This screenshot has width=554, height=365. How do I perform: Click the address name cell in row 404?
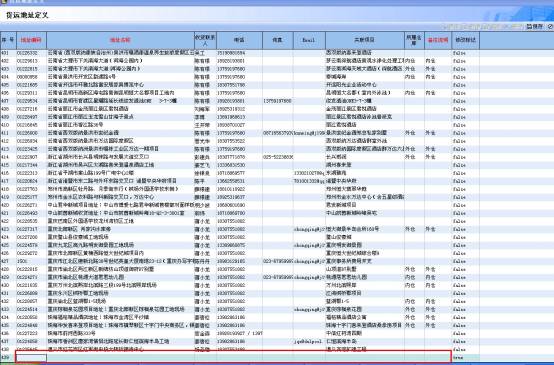[x=120, y=77]
